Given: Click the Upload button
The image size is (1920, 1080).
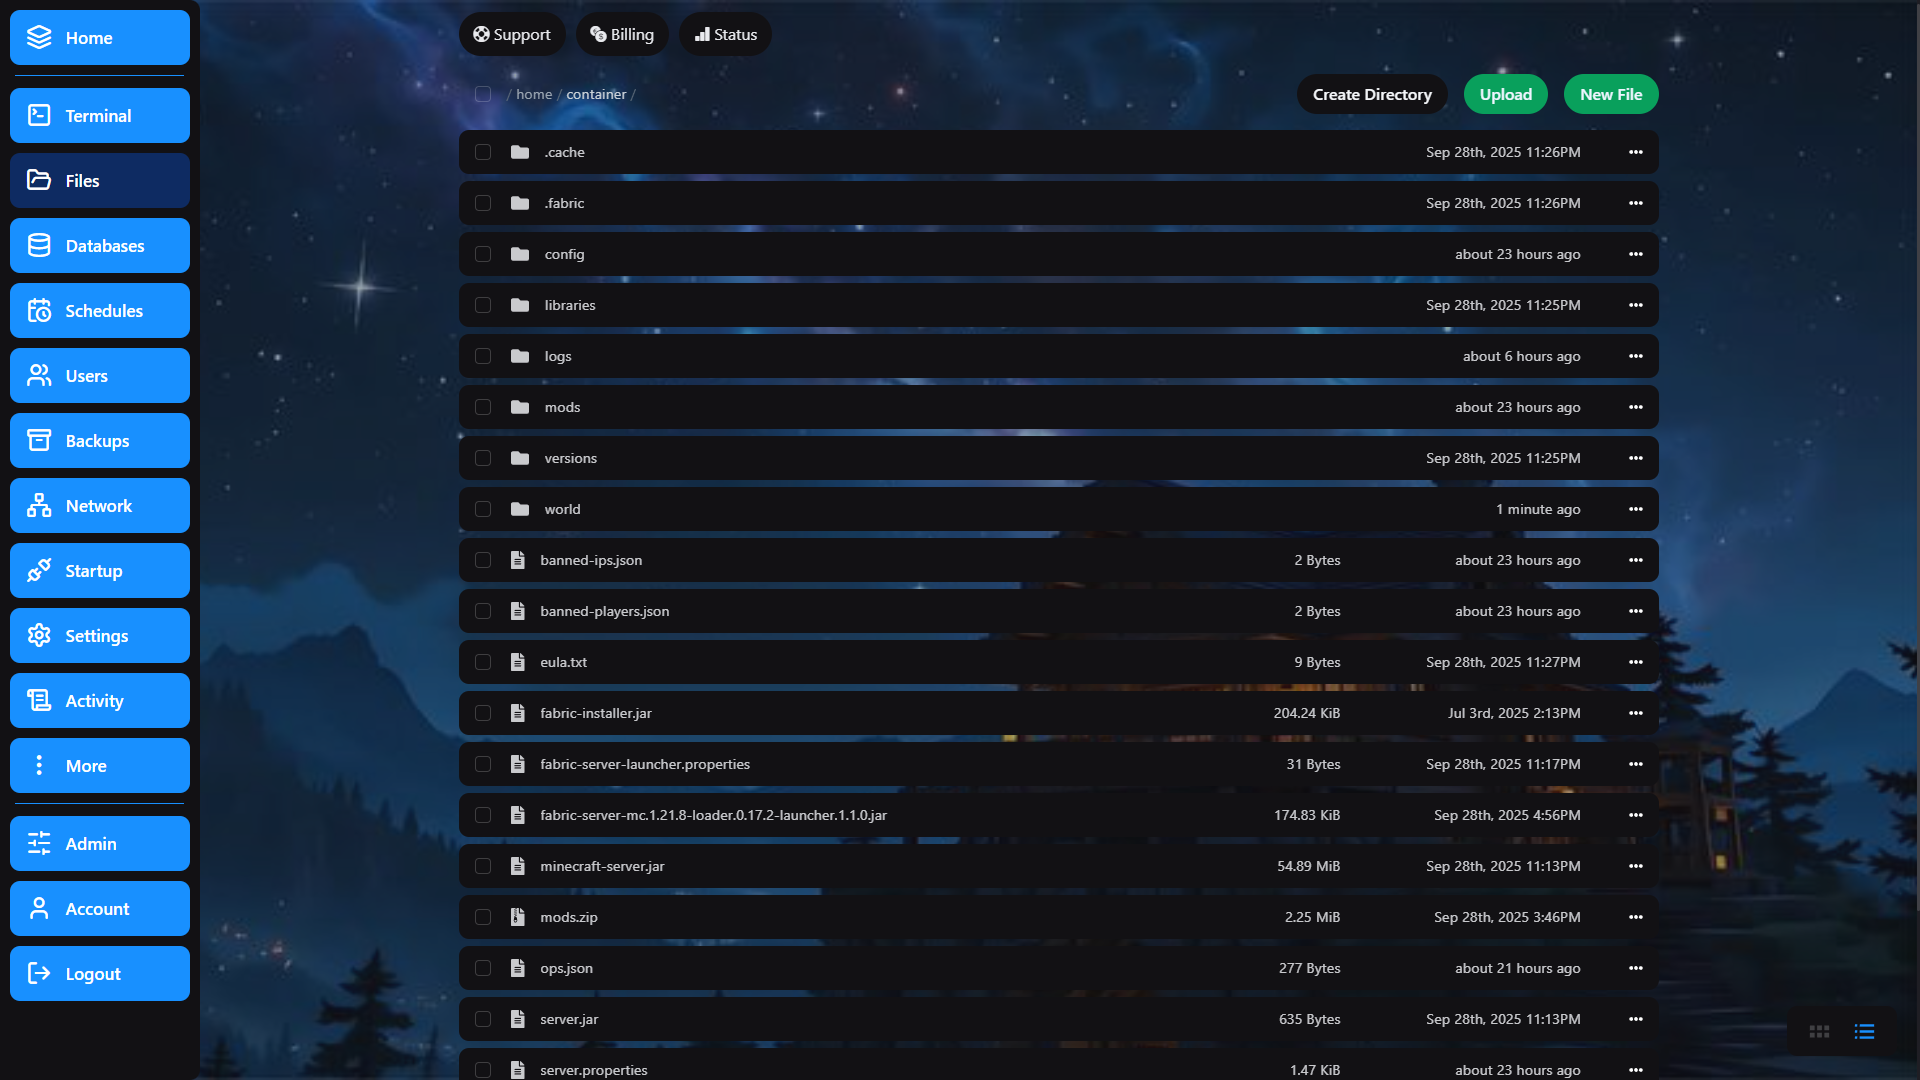Looking at the screenshot, I should tap(1505, 93).
